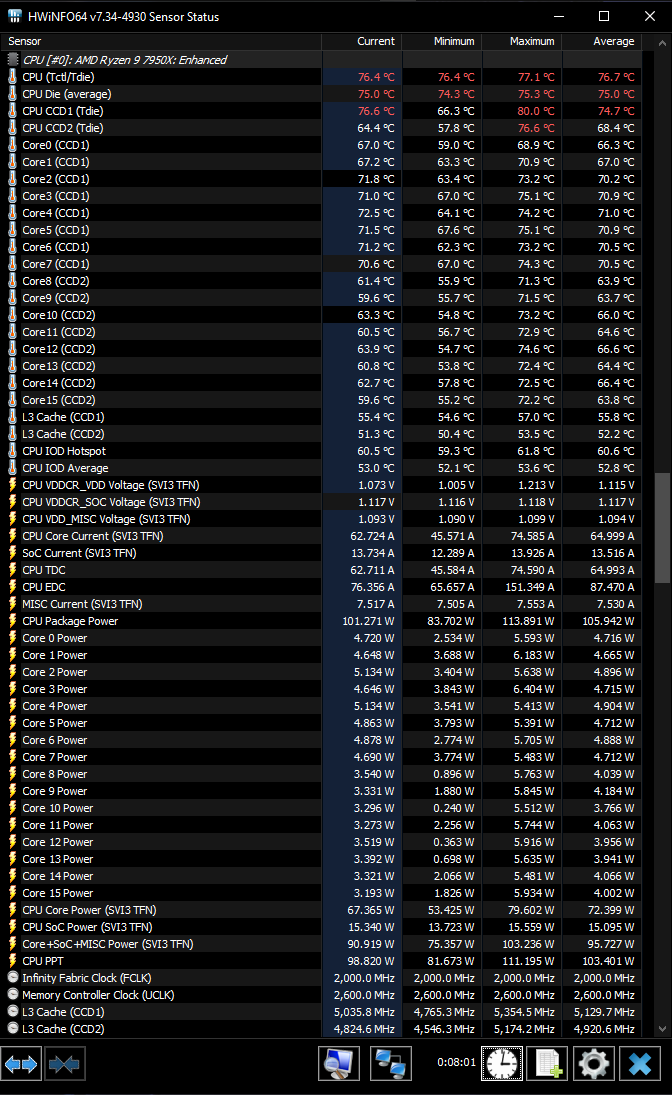
Task: Select the CPU IOD Hotspot row
Action: [x=321, y=451]
